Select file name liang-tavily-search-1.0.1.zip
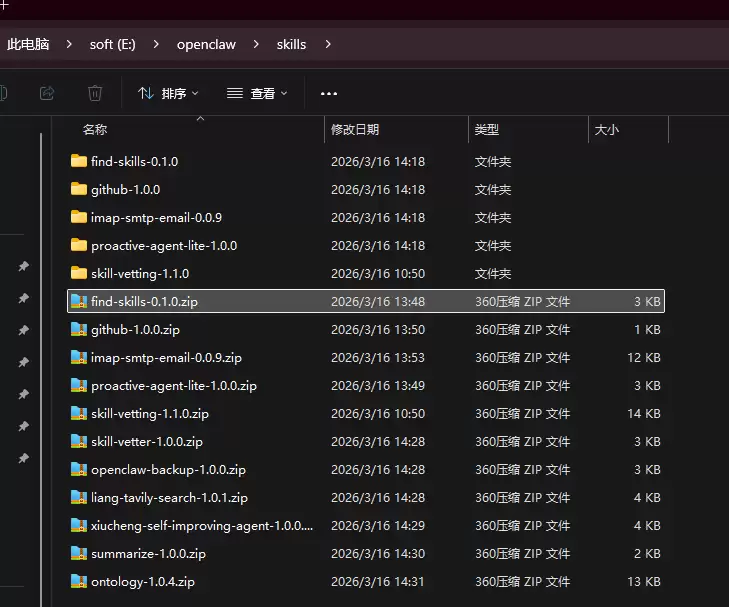 [x=169, y=498]
